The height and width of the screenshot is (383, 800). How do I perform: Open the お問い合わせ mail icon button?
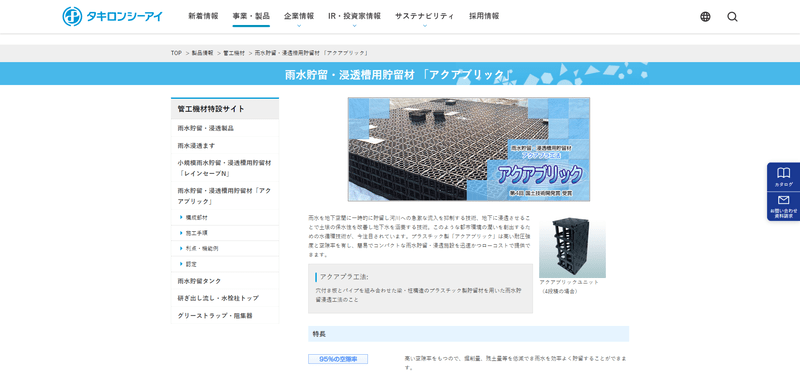tap(783, 207)
